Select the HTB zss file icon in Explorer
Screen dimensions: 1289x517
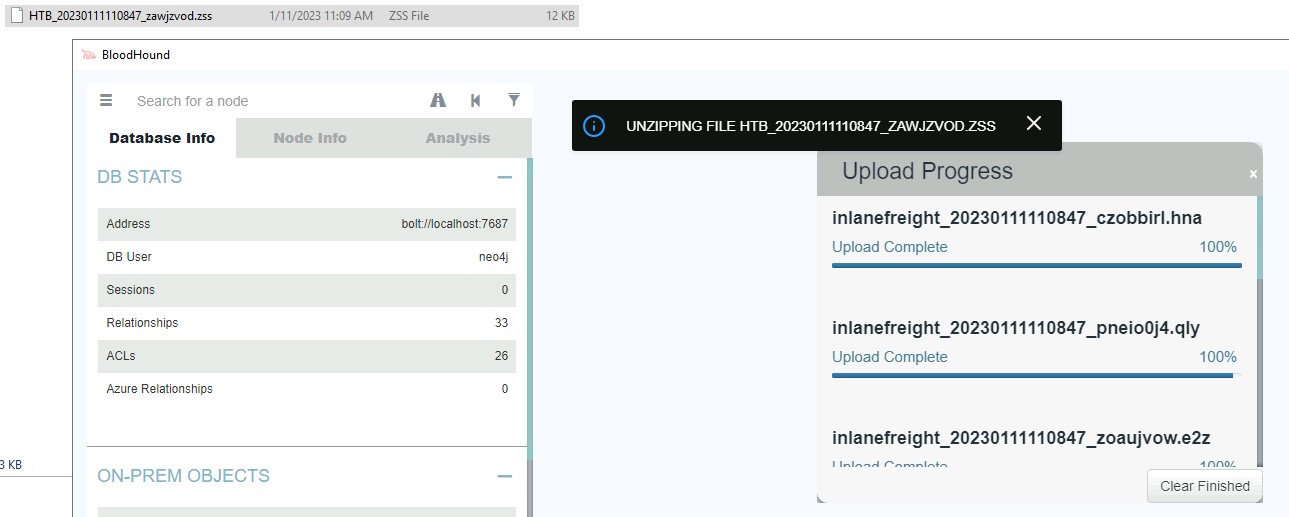pos(16,16)
